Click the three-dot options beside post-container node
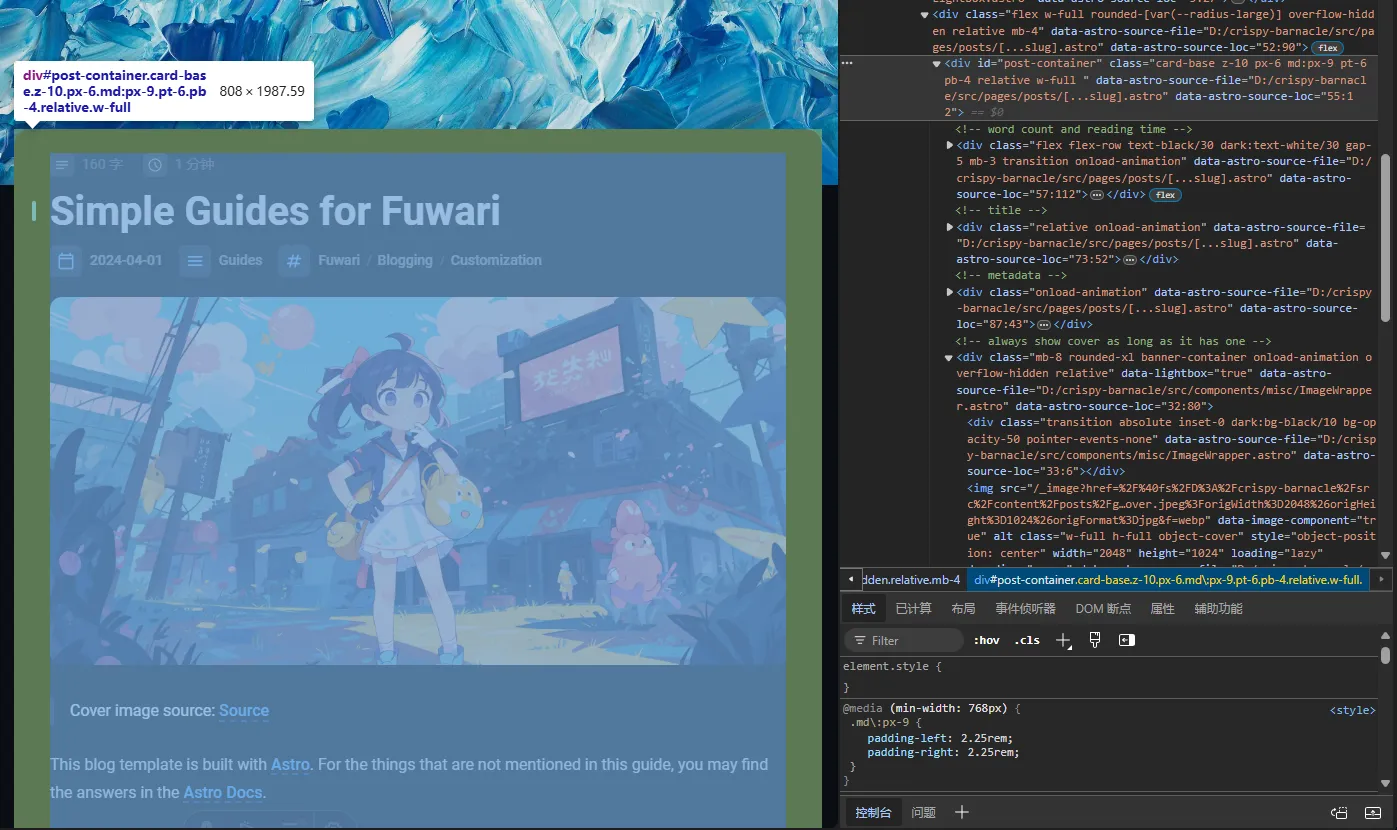 tap(847, 63)
